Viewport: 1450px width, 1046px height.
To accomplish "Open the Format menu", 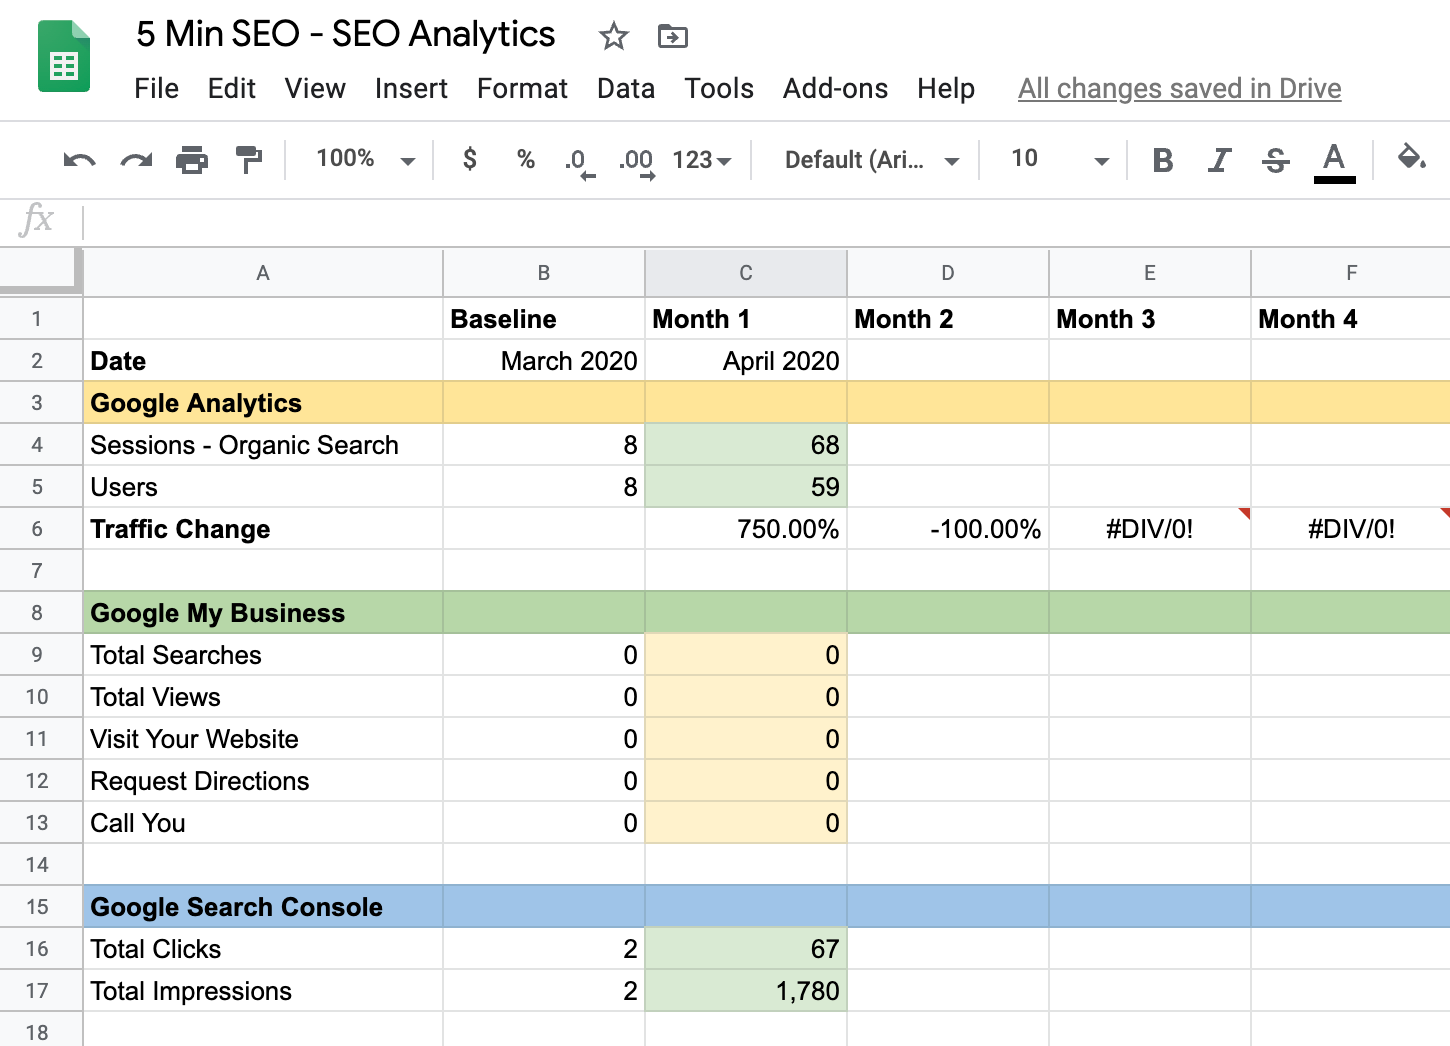I will coord(522,89).
